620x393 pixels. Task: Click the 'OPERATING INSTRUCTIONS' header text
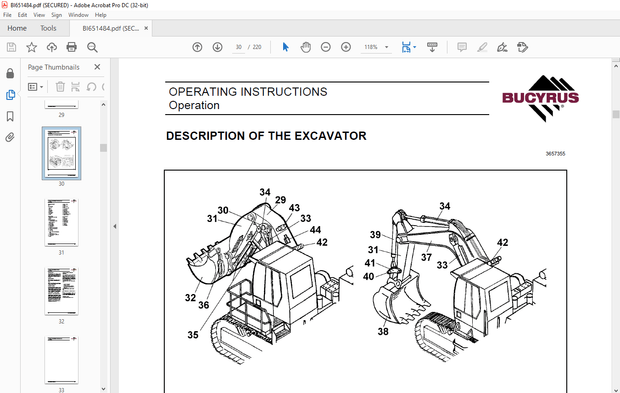coord(248,92)
